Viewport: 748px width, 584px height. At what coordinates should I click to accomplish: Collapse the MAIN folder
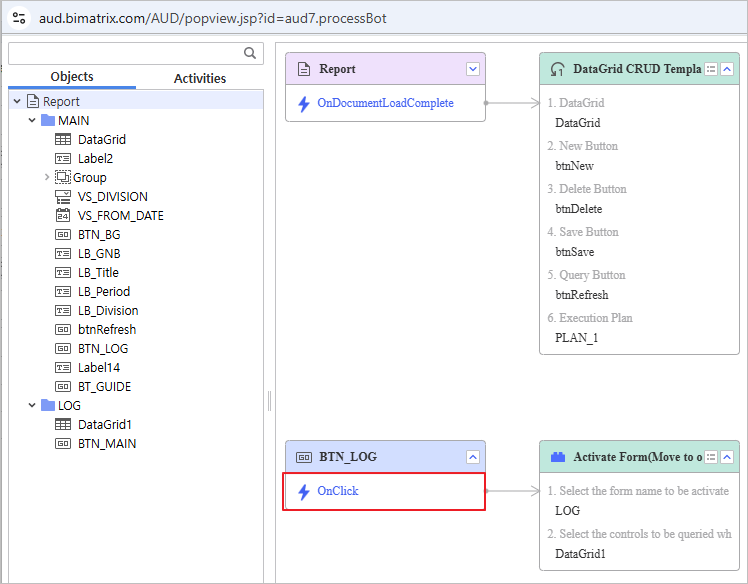[x=32, y=121]
